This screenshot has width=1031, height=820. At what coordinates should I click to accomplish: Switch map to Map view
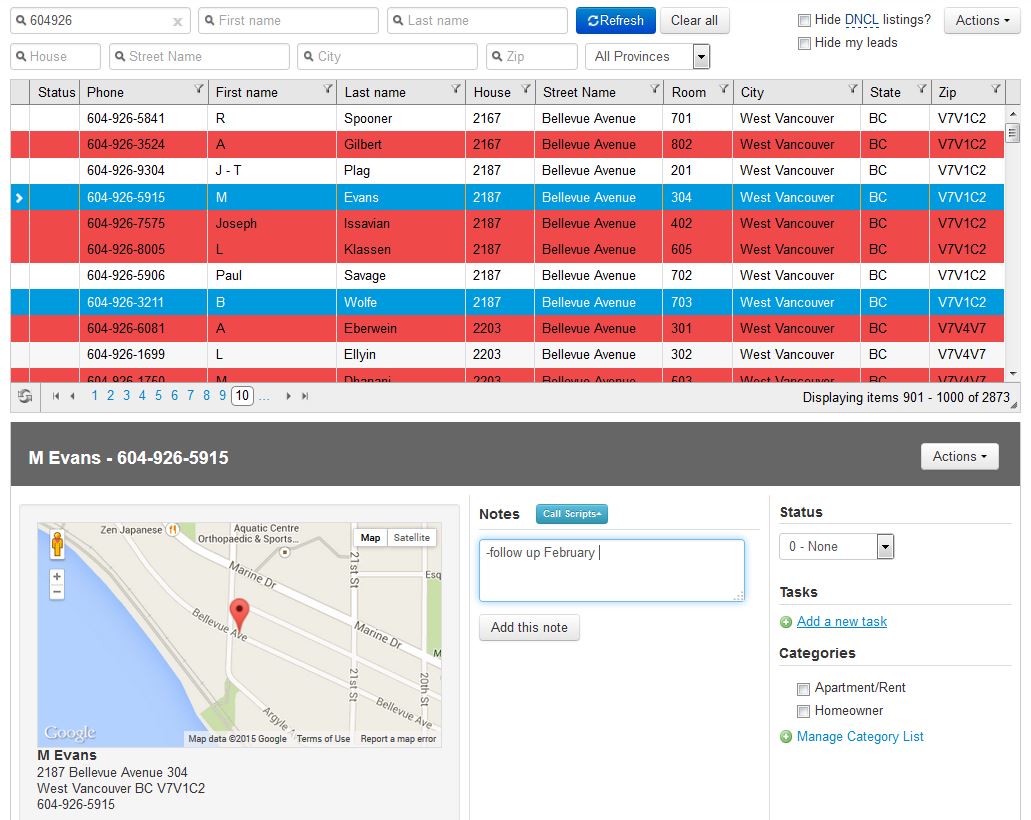[370, 538]
